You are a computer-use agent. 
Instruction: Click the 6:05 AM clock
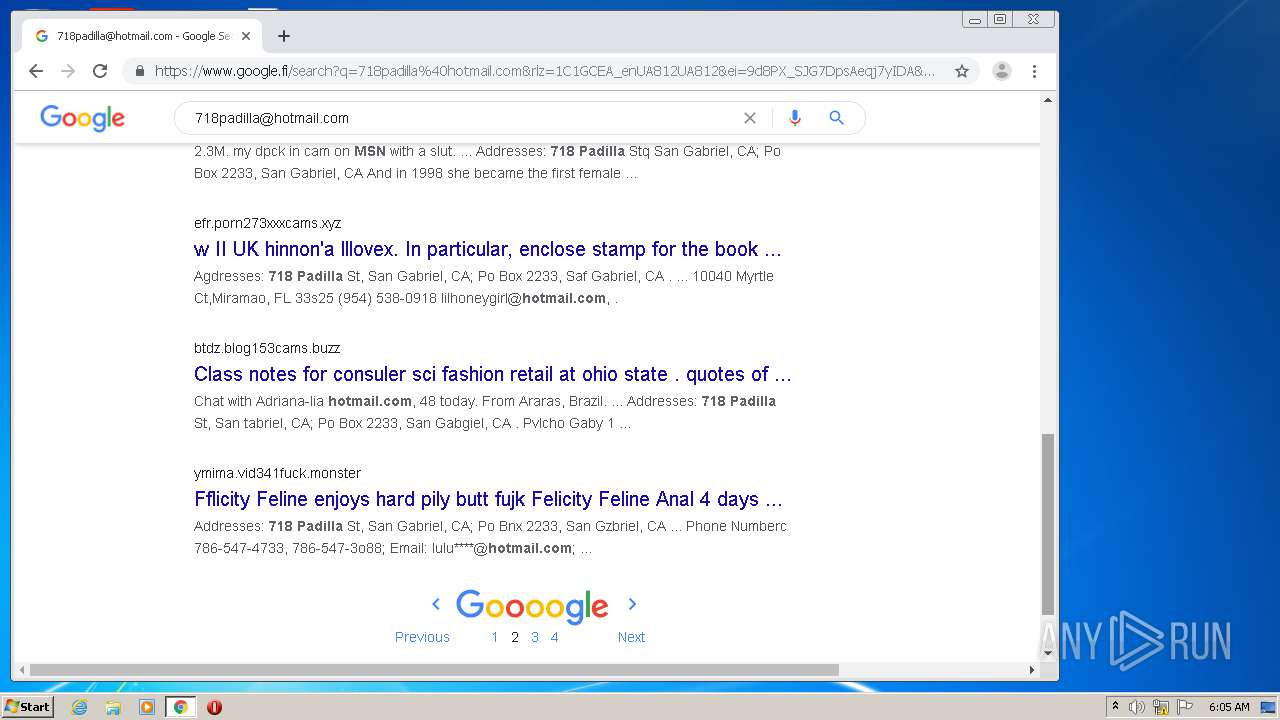[1229, 707]
